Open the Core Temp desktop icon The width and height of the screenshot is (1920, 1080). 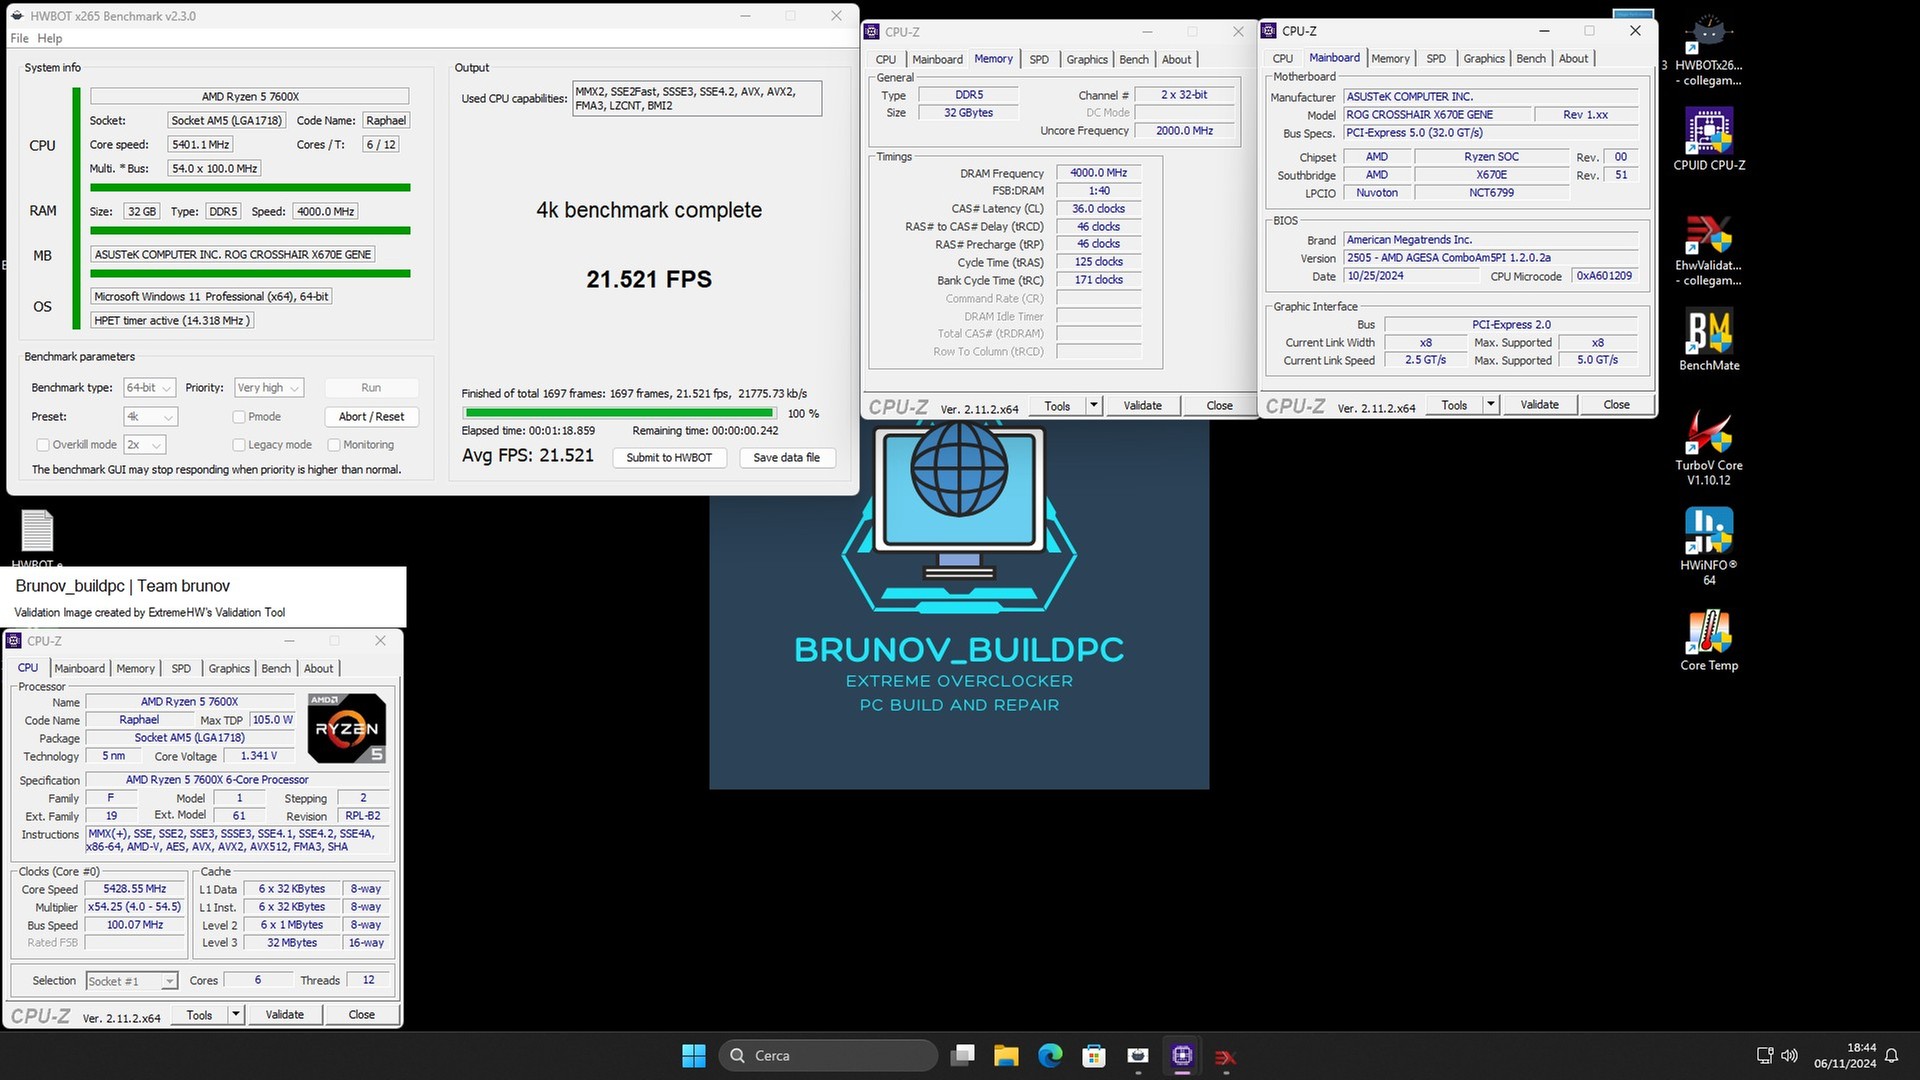coord(1709,640)
